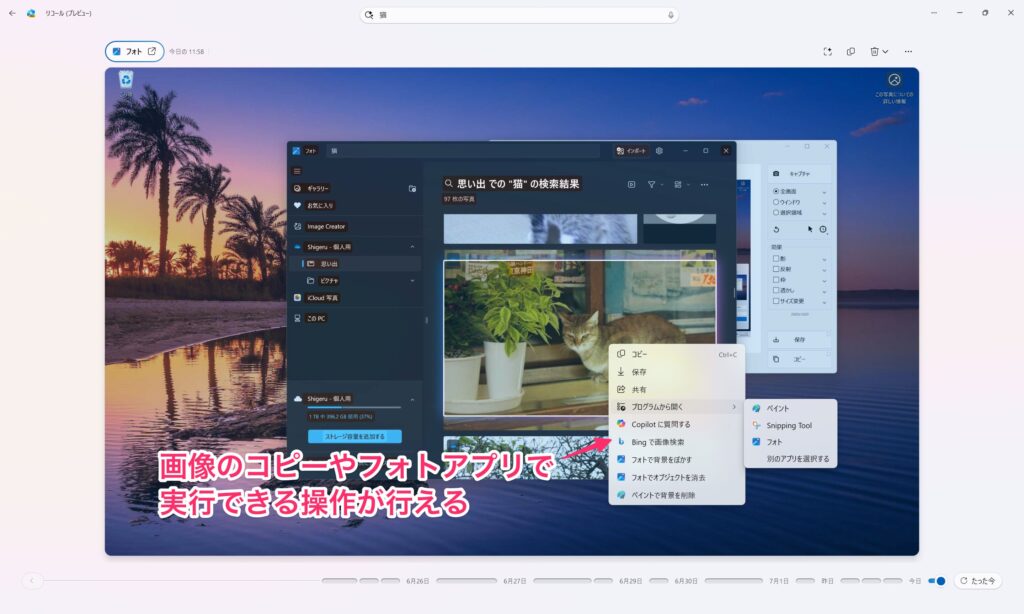This screenshot has width=1024, height=614.
Task: Open the hamburger menu in Photos window
Action: (297, 171)
